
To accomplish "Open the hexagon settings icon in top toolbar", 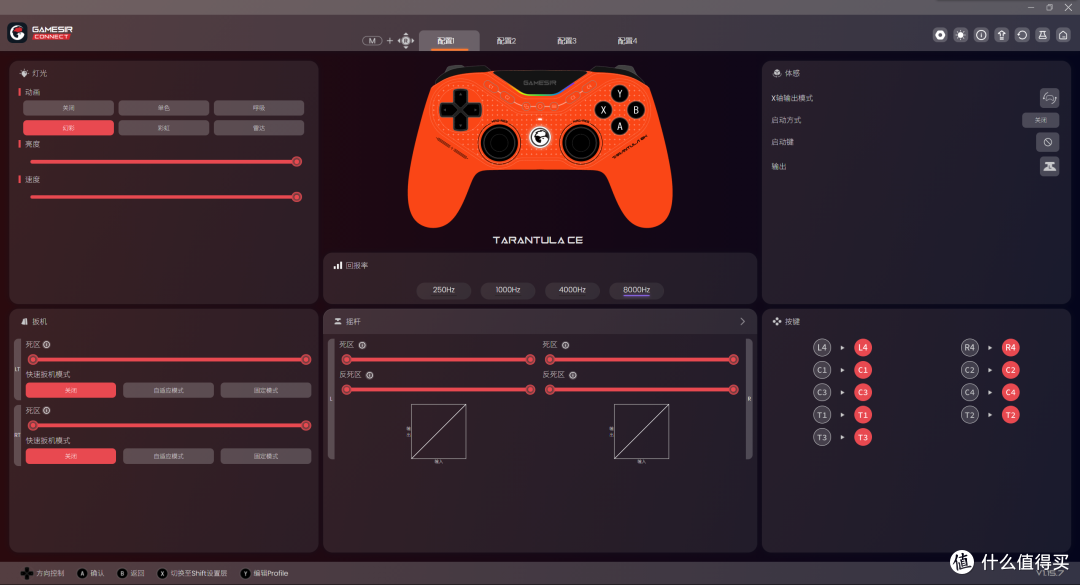I will pyautogui.click(x=939, y=35).
